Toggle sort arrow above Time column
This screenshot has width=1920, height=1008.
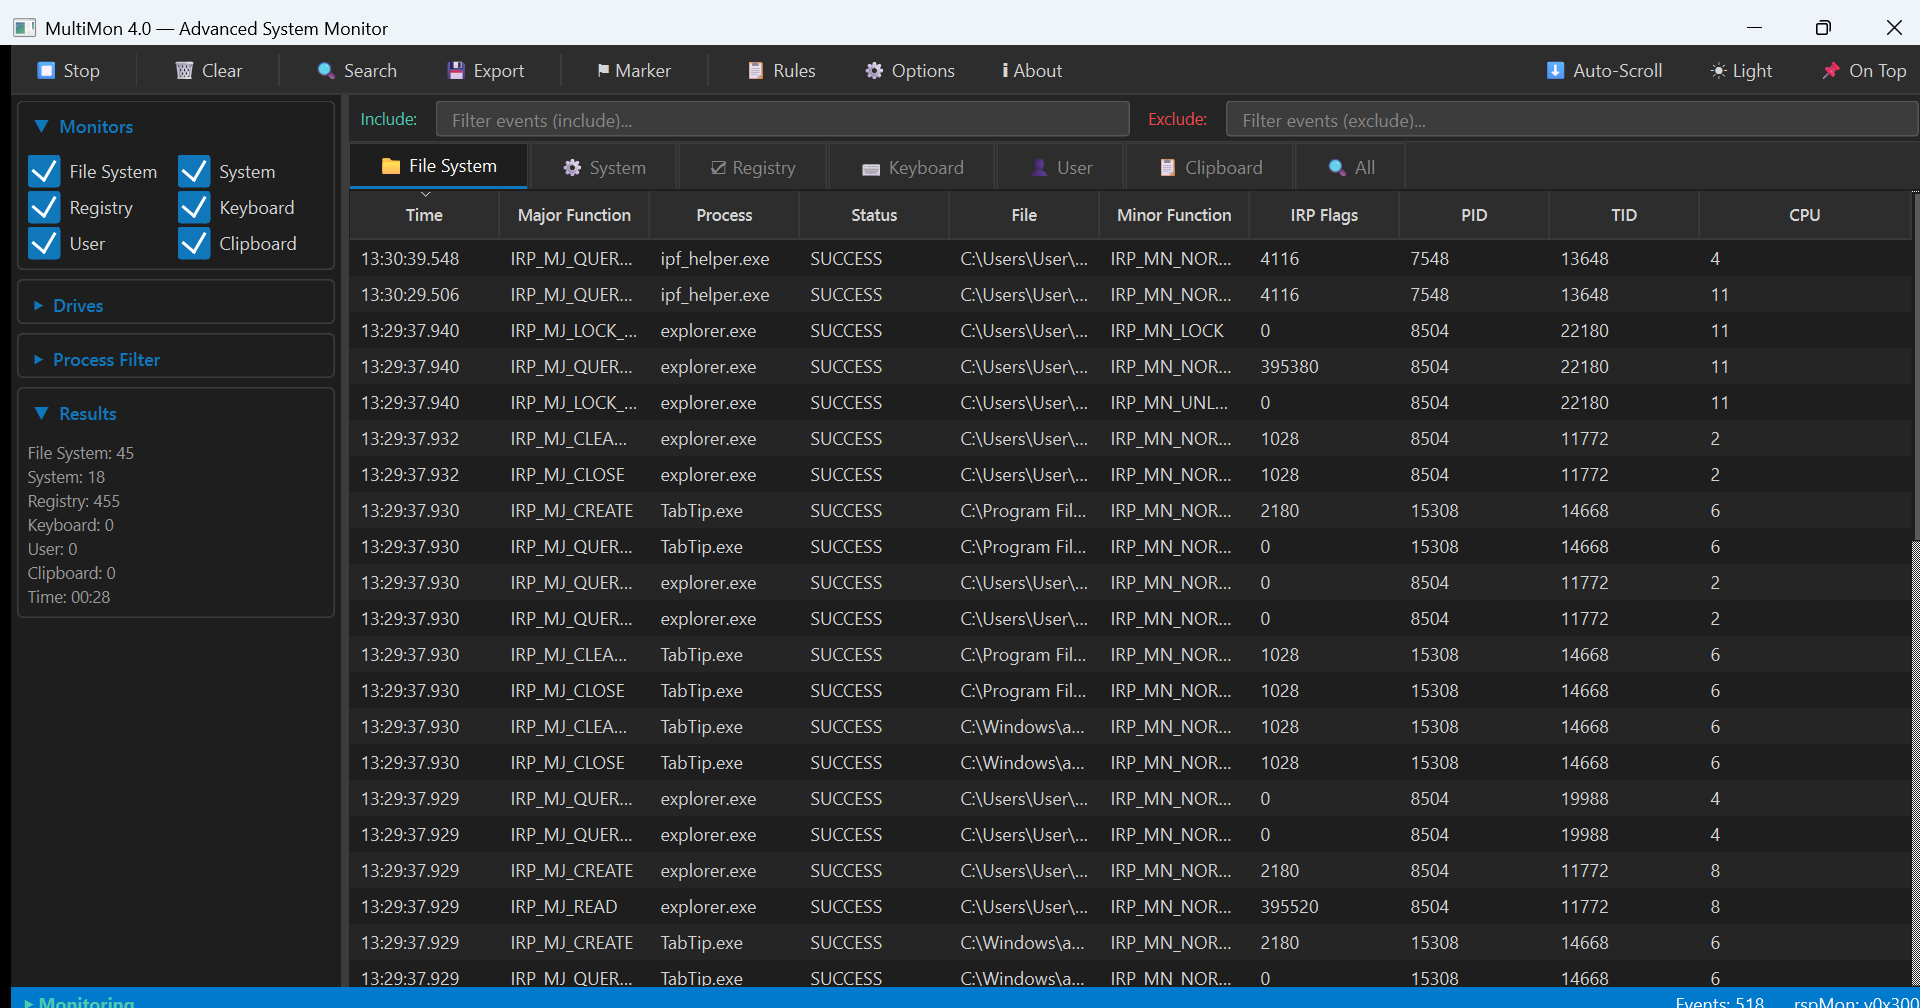(425, 194)
